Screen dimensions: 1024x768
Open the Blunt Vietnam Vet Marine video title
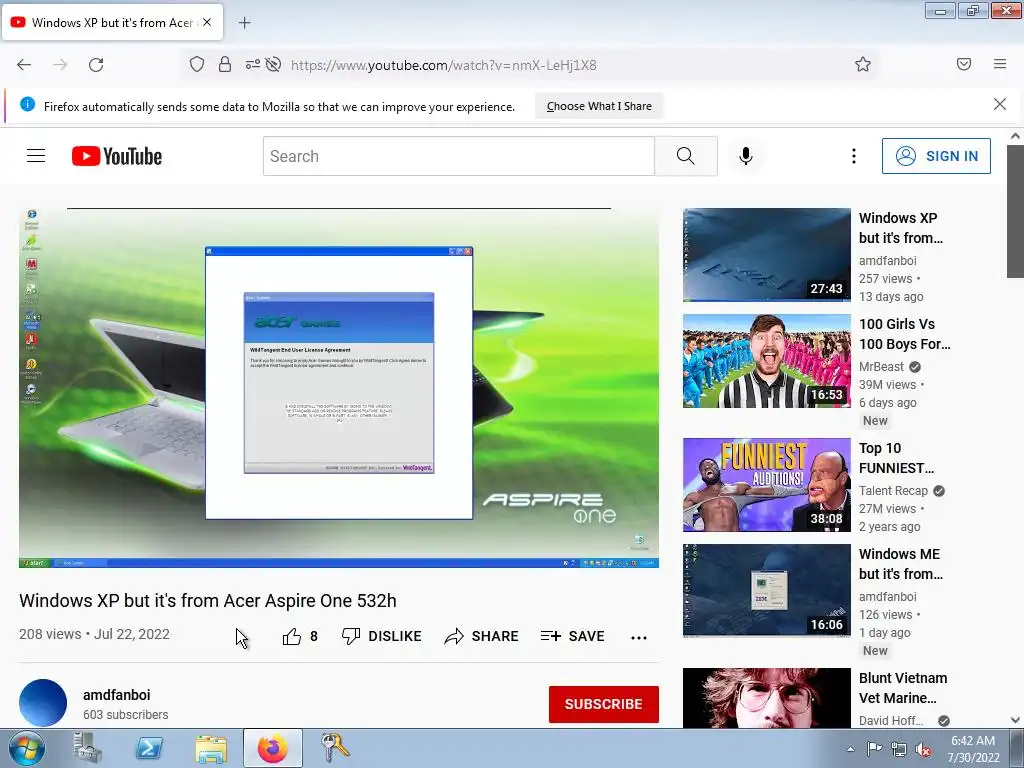coord(903,688)
